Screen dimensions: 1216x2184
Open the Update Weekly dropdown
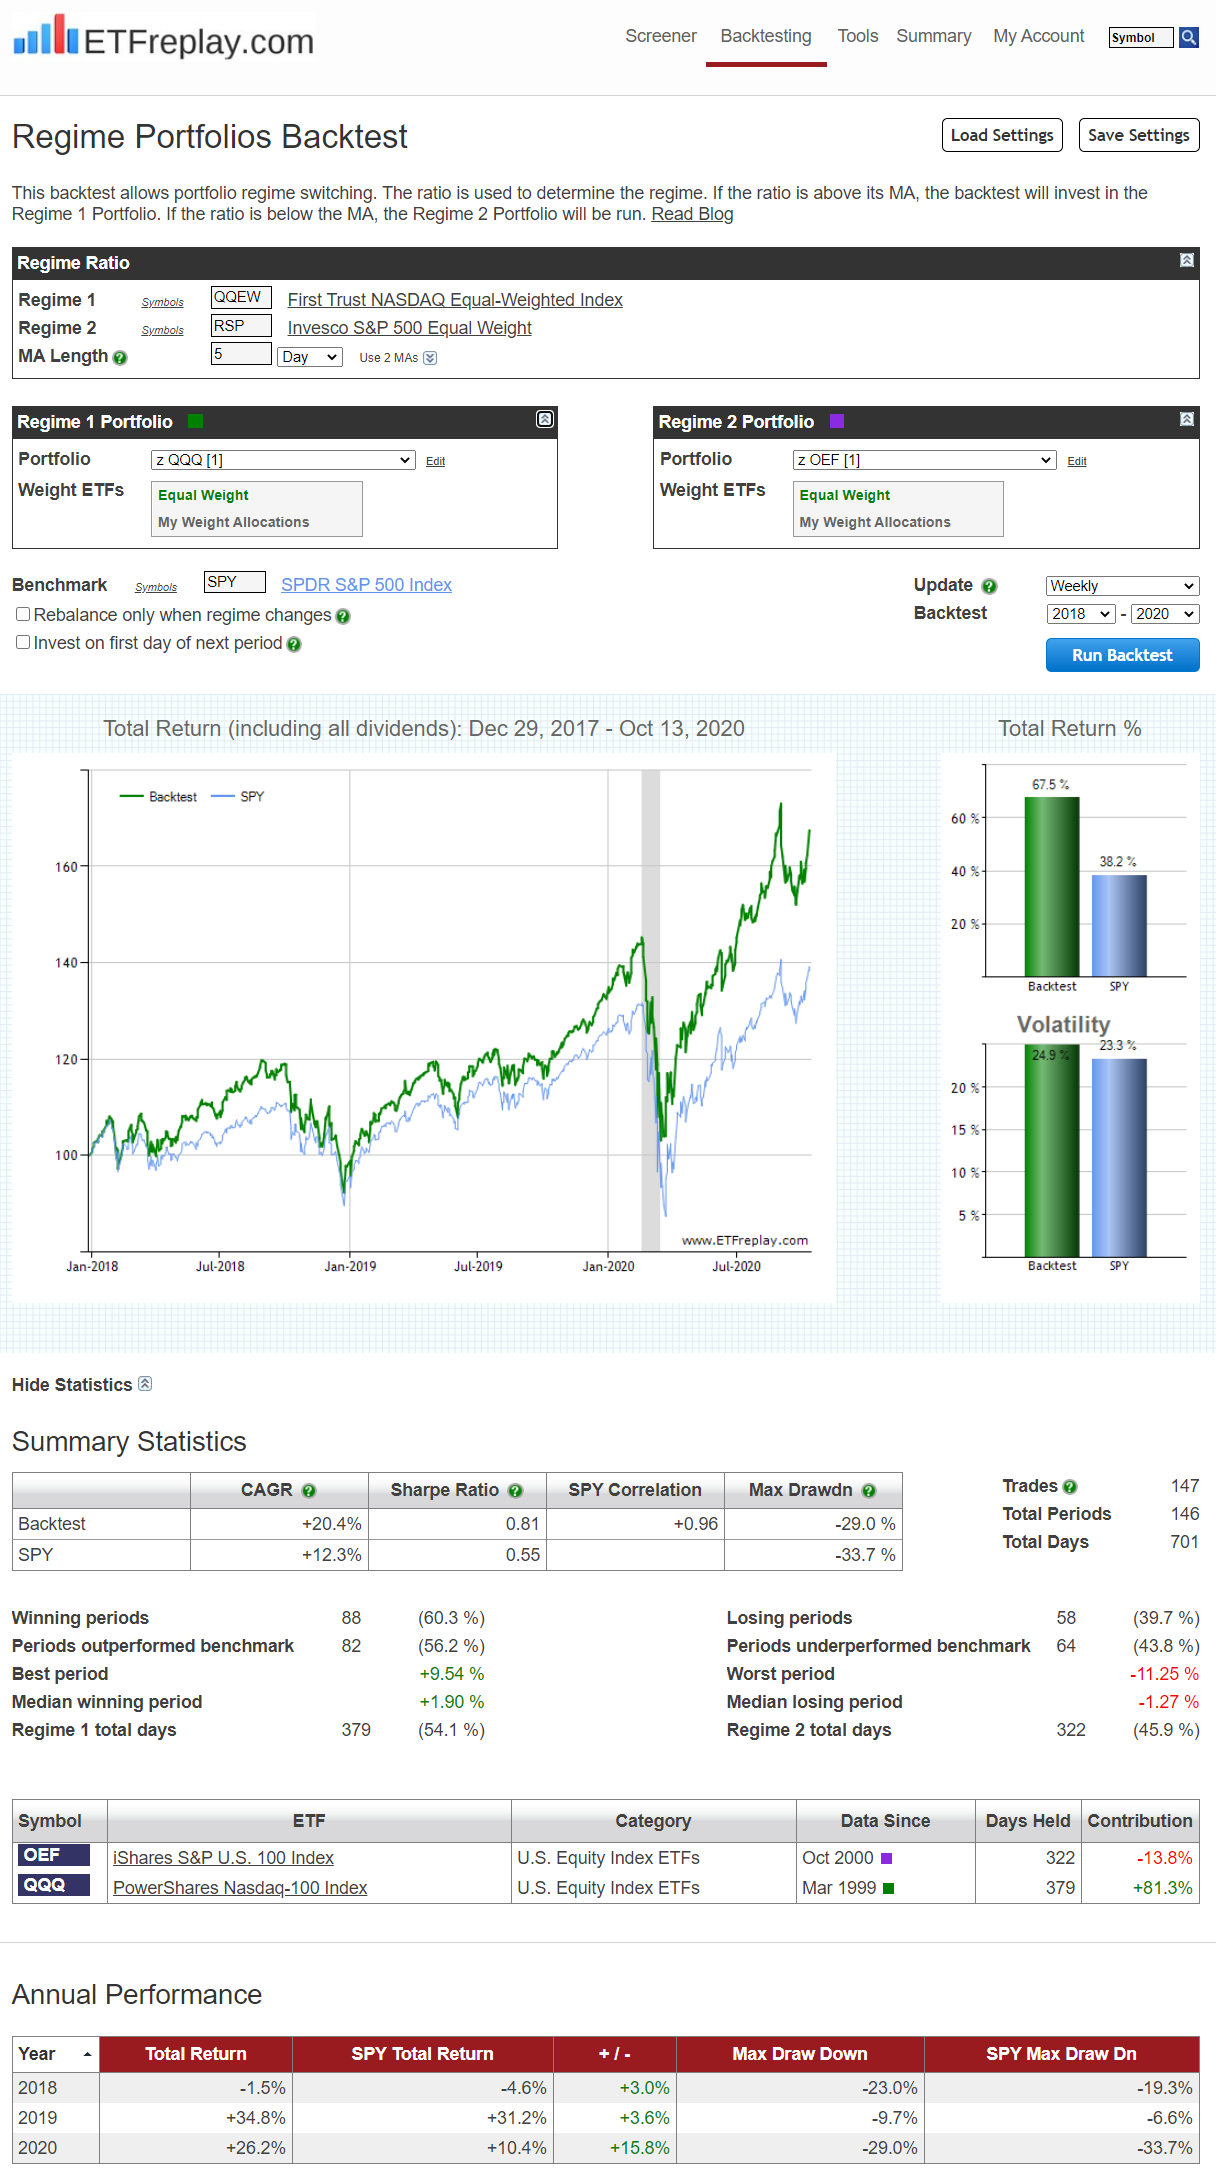point(1123,586)
